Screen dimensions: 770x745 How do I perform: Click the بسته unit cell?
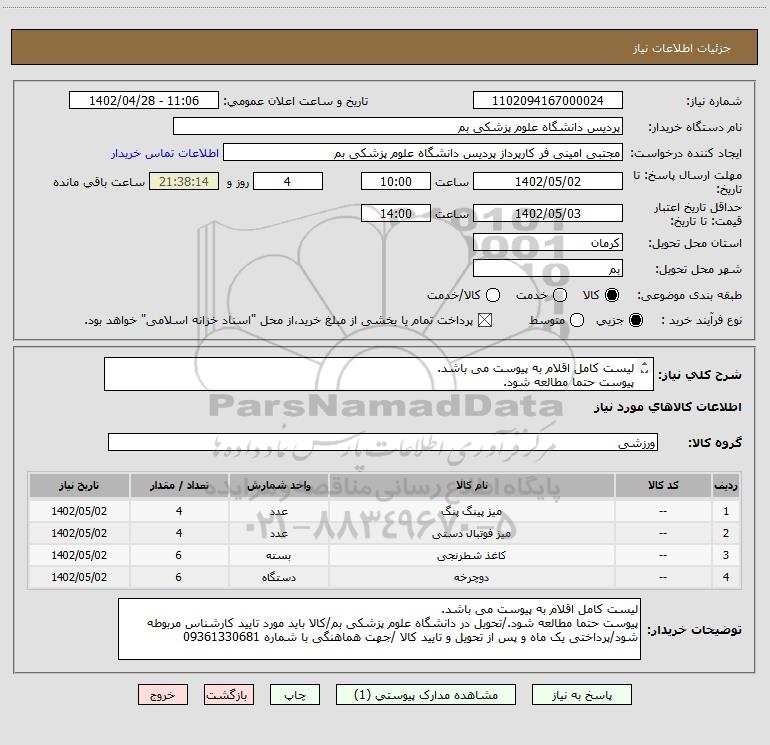point(278,555)
